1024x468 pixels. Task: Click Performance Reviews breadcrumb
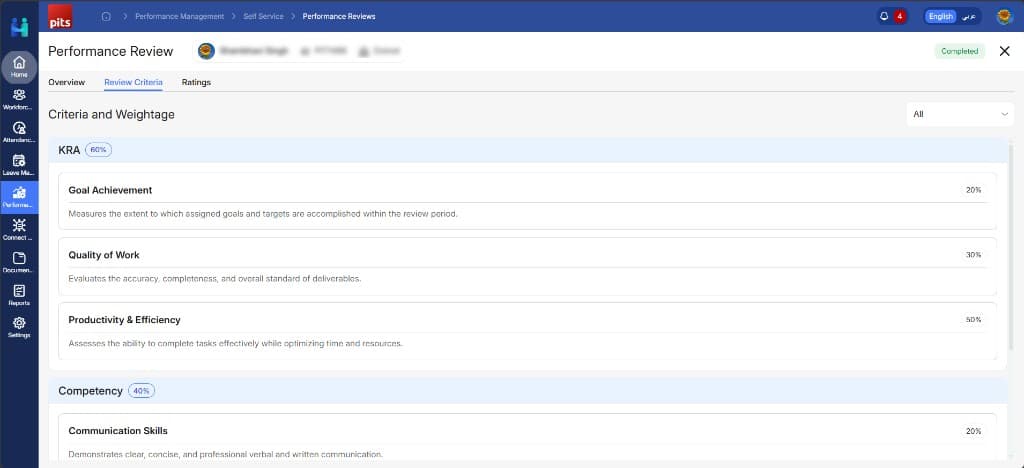pyautogui.click(x=339, y=16)
